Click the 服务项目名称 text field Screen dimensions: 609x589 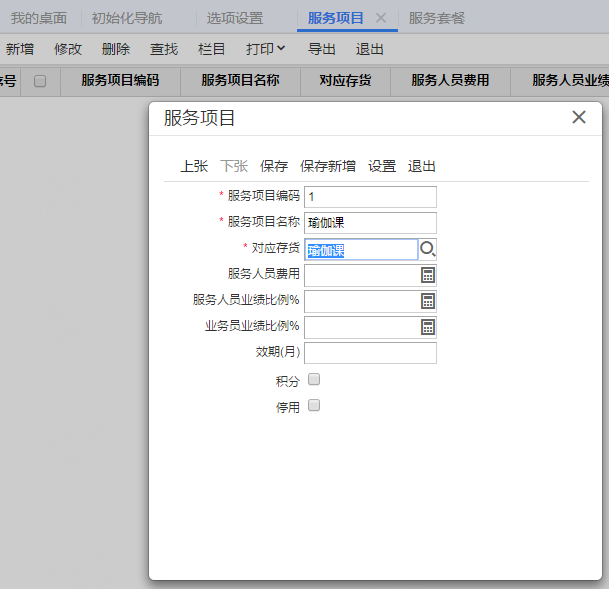tap(370, 223)
